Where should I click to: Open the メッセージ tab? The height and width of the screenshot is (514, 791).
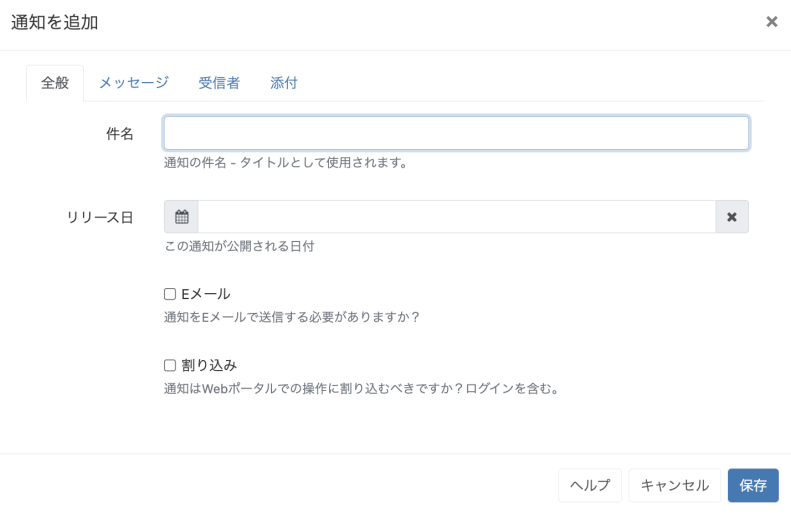pyautogui.click(x=134, y=83)
